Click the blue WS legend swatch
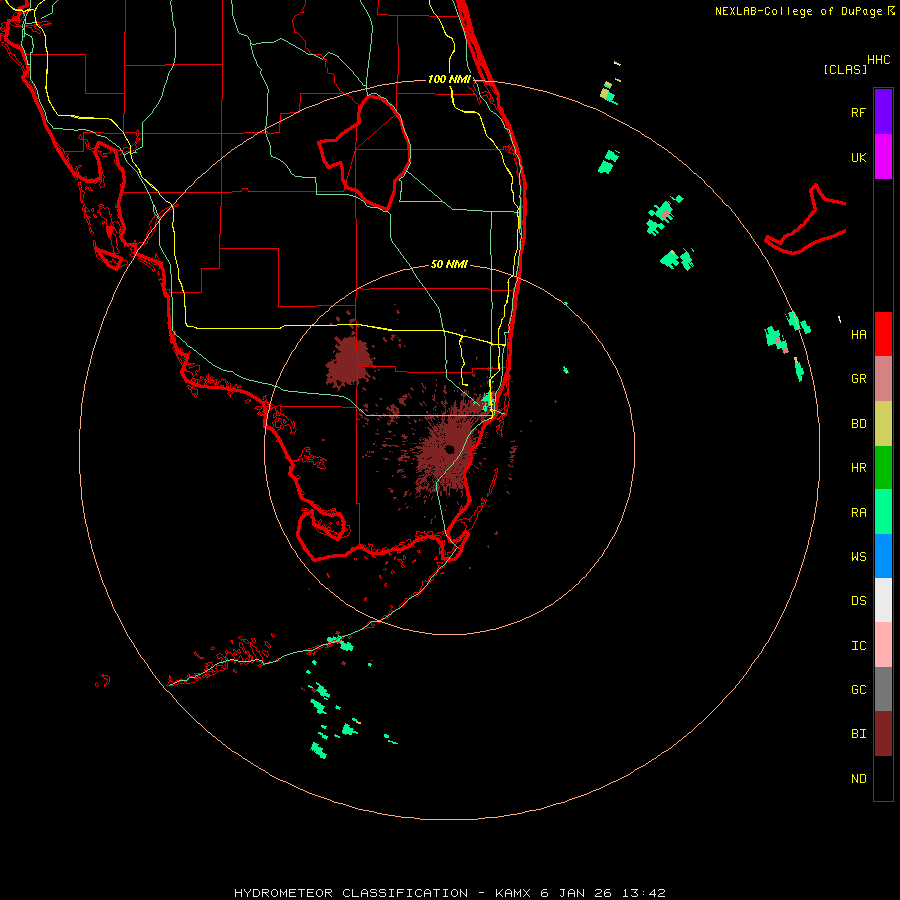Screen dimensions: 900x900 click(x=883, y=556)
